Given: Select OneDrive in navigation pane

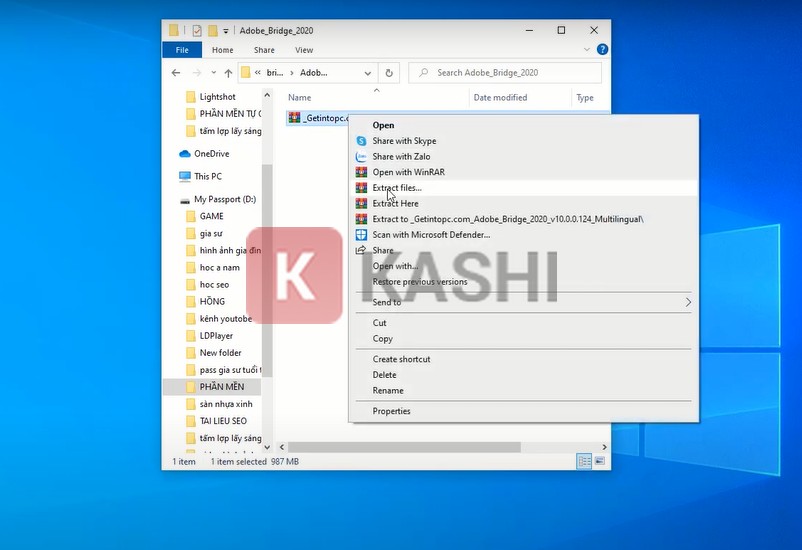Looking at the screenshot, I should tap(212, 153).
